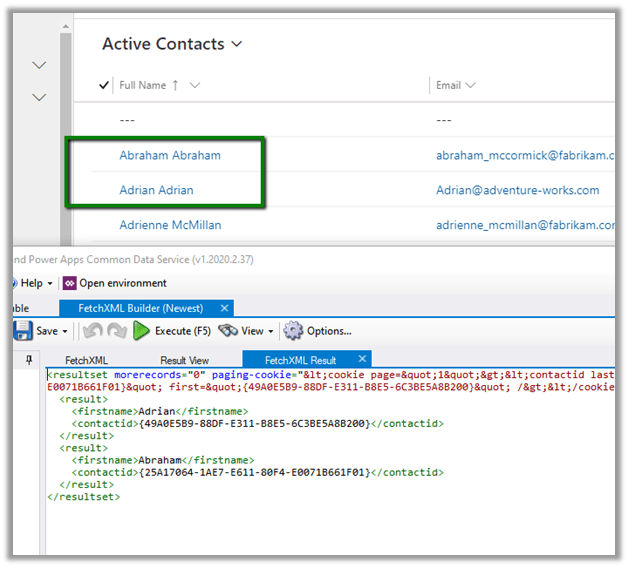628x568 pixels.
Task: Close the FetchXML Builder (Newest) tab
Action: coord(225,308)
